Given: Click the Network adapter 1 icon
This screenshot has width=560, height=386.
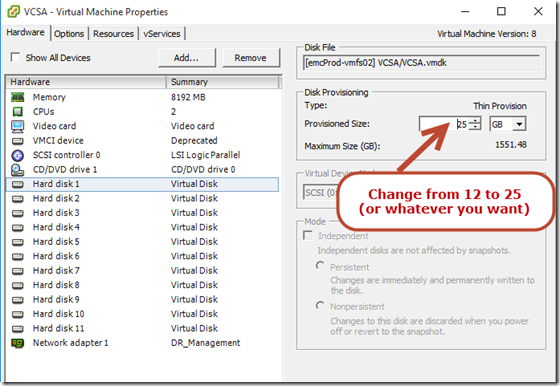Looking at the screenshot, I should pos(18,343).
